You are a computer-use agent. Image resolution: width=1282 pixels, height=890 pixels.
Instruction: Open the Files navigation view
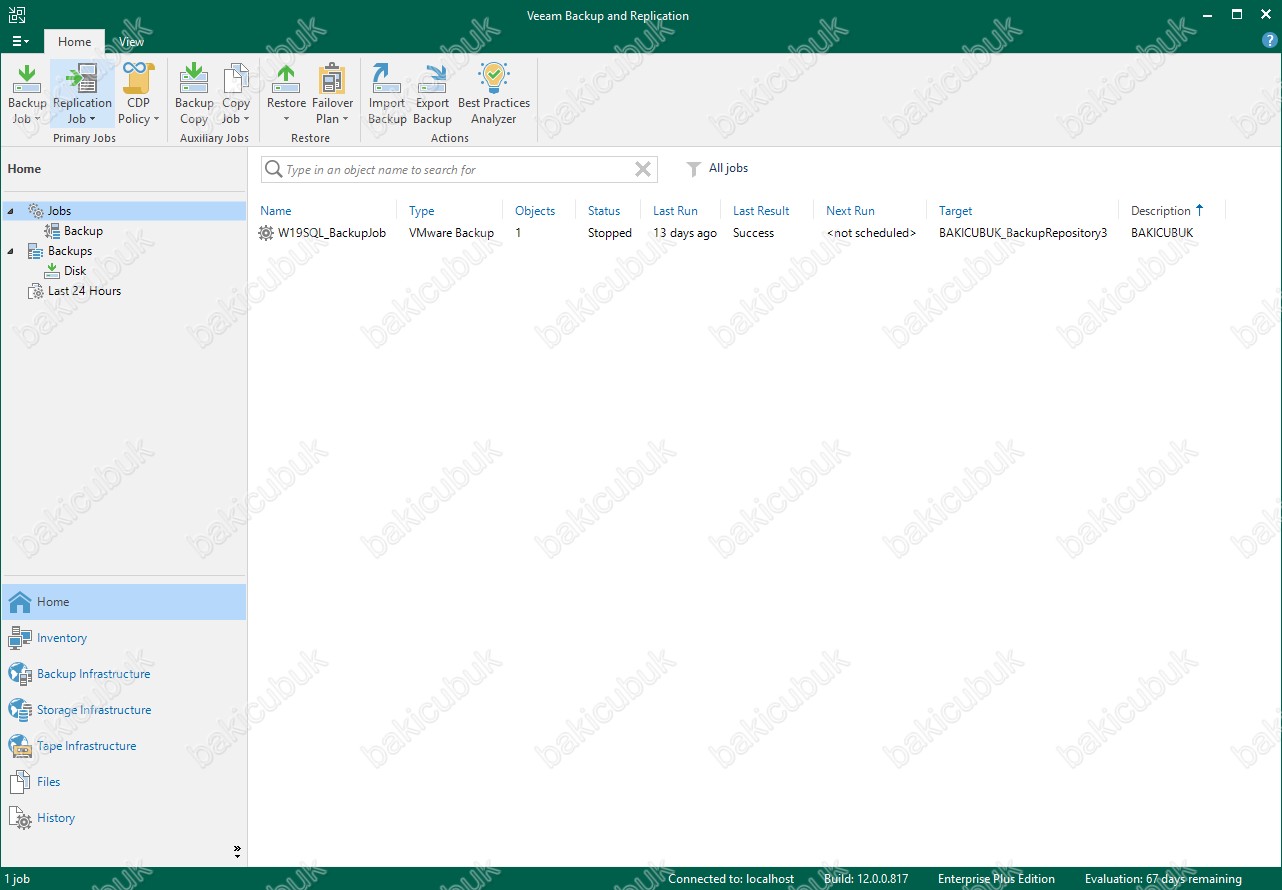coord(123,782)
